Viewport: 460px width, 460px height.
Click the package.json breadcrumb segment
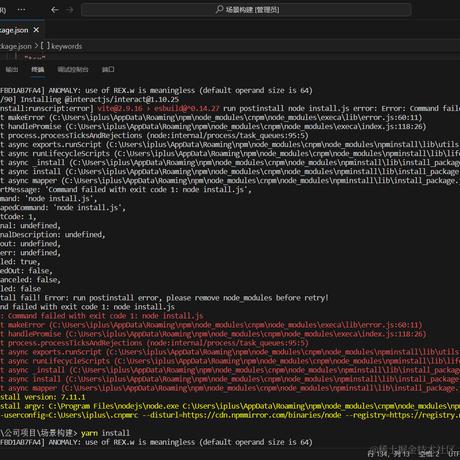16,46
